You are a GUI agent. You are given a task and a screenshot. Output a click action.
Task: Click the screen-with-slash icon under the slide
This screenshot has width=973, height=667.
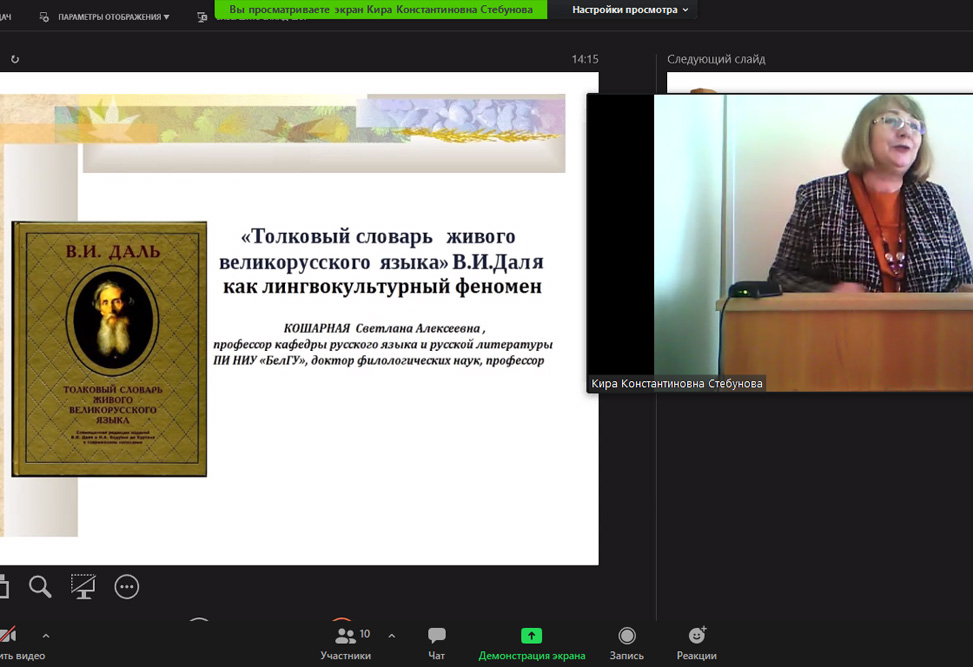pos(83,587)
